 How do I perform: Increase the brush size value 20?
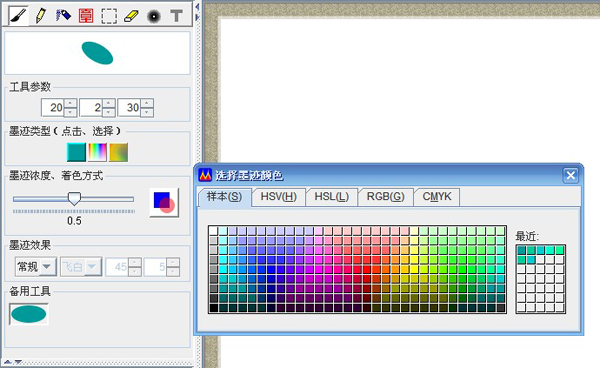tap(70, 103)
